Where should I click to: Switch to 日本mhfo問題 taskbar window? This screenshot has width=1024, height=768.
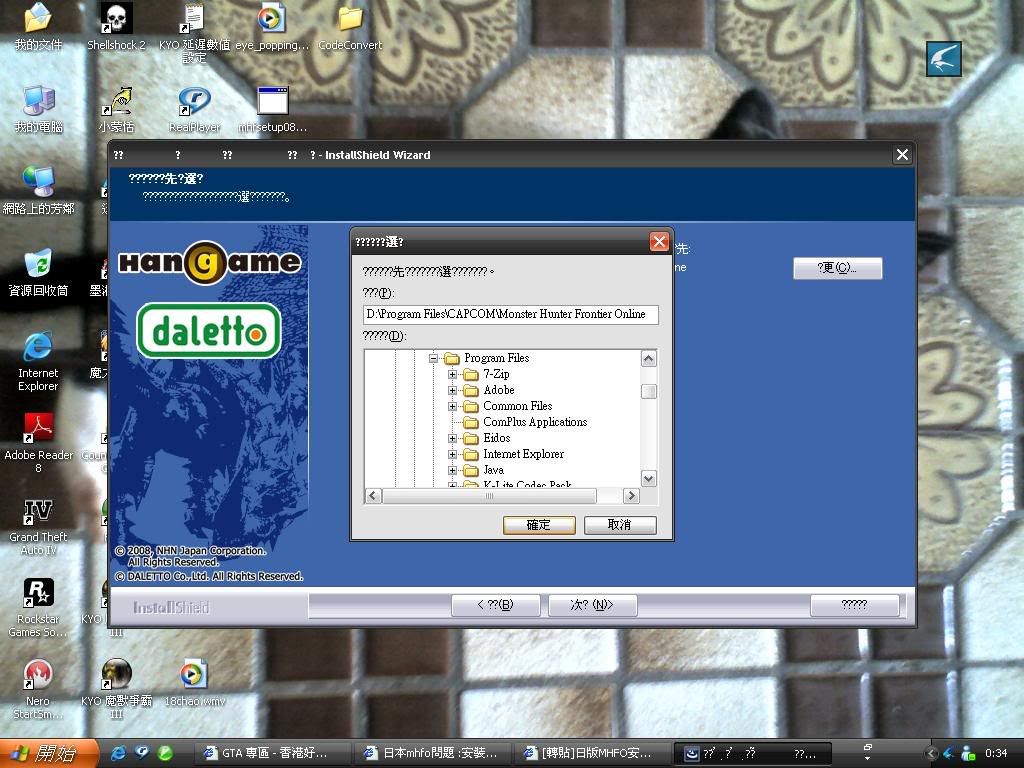tap(433, 754)
